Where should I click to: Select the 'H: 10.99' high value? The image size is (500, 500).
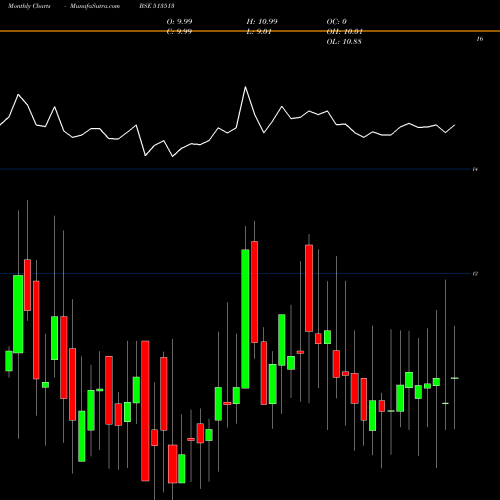[x=262, y=22]
